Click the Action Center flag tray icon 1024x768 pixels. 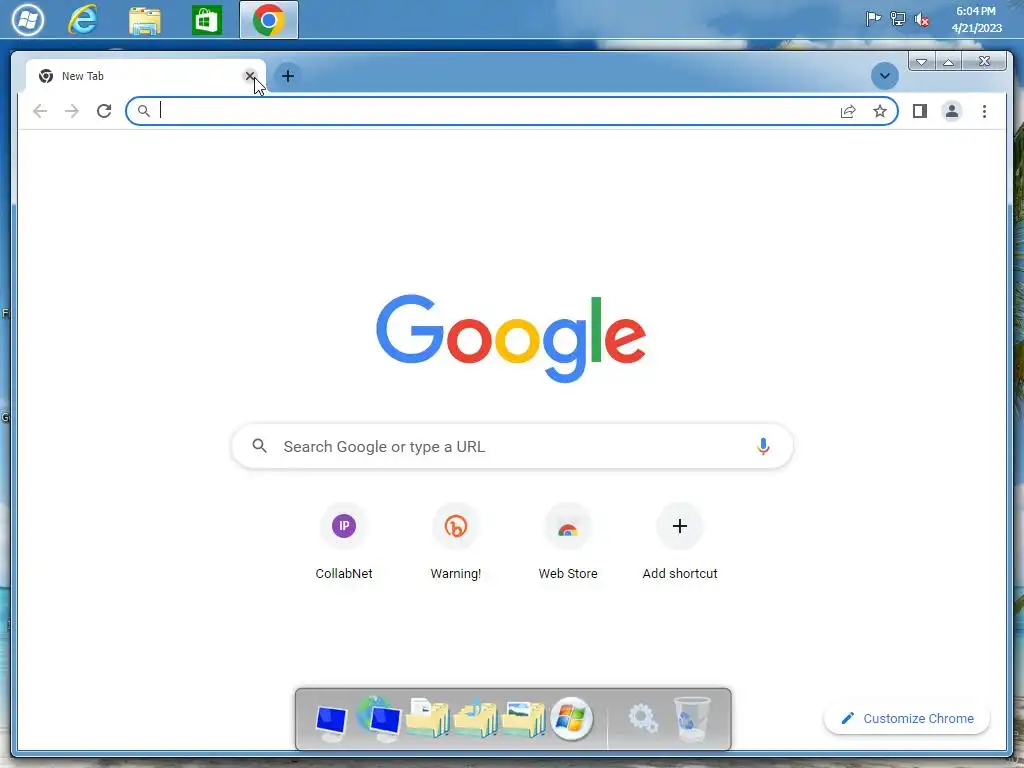point(873,19)
